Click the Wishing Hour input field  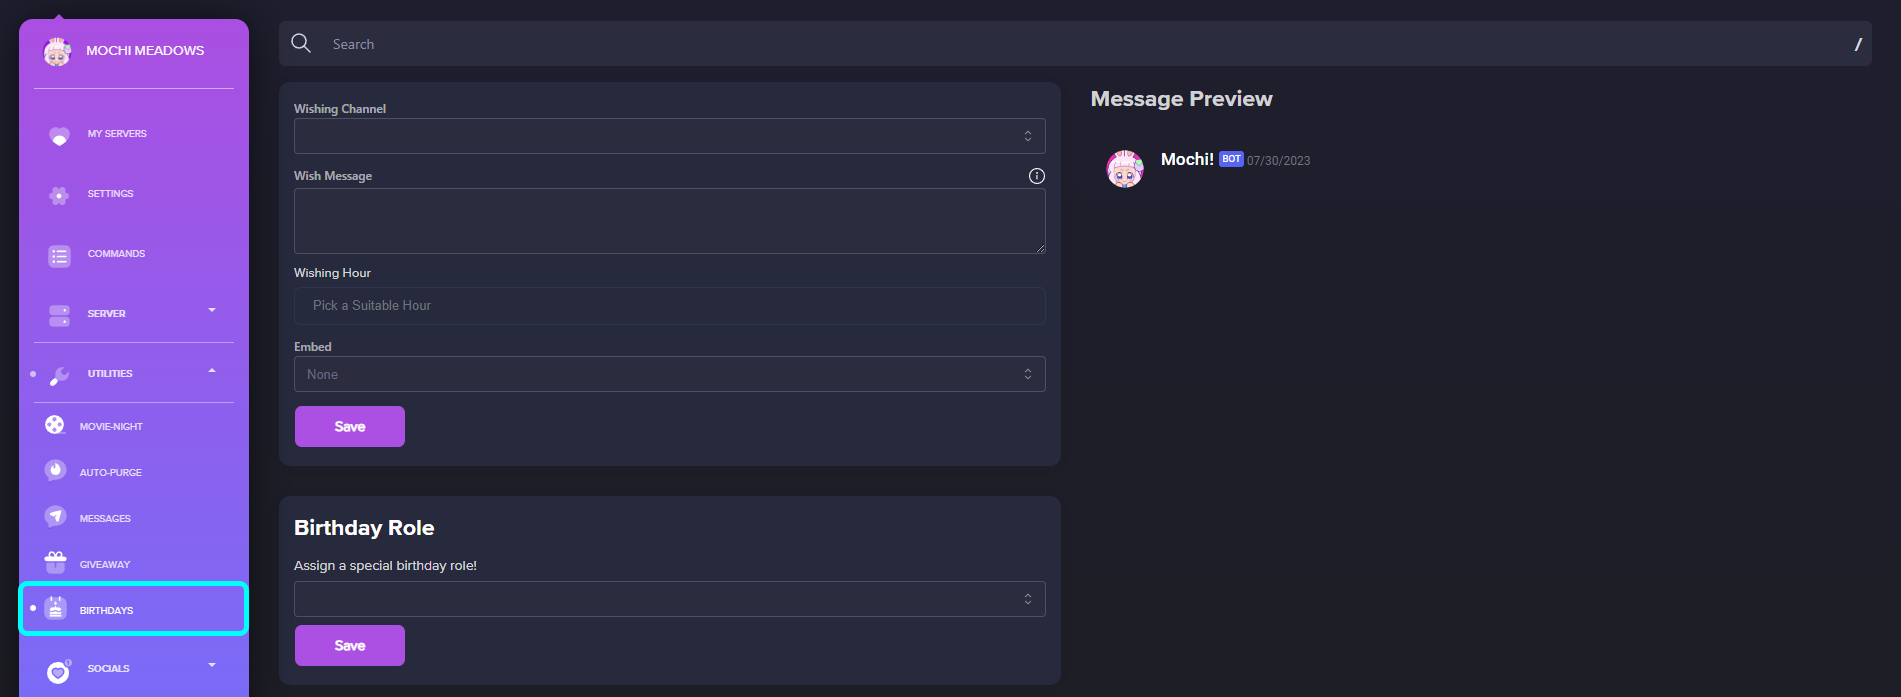669,306
